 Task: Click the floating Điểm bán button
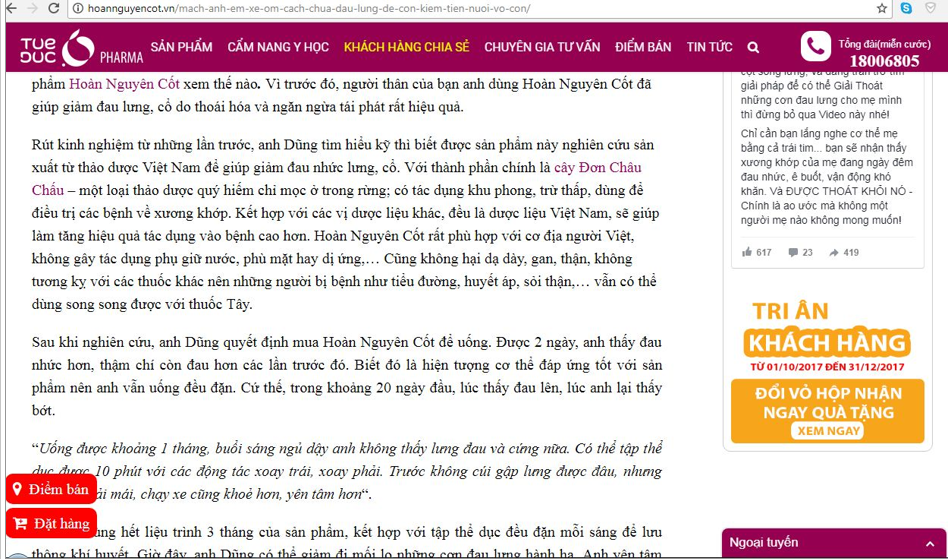pyautogui.click(x=51, y=489)
